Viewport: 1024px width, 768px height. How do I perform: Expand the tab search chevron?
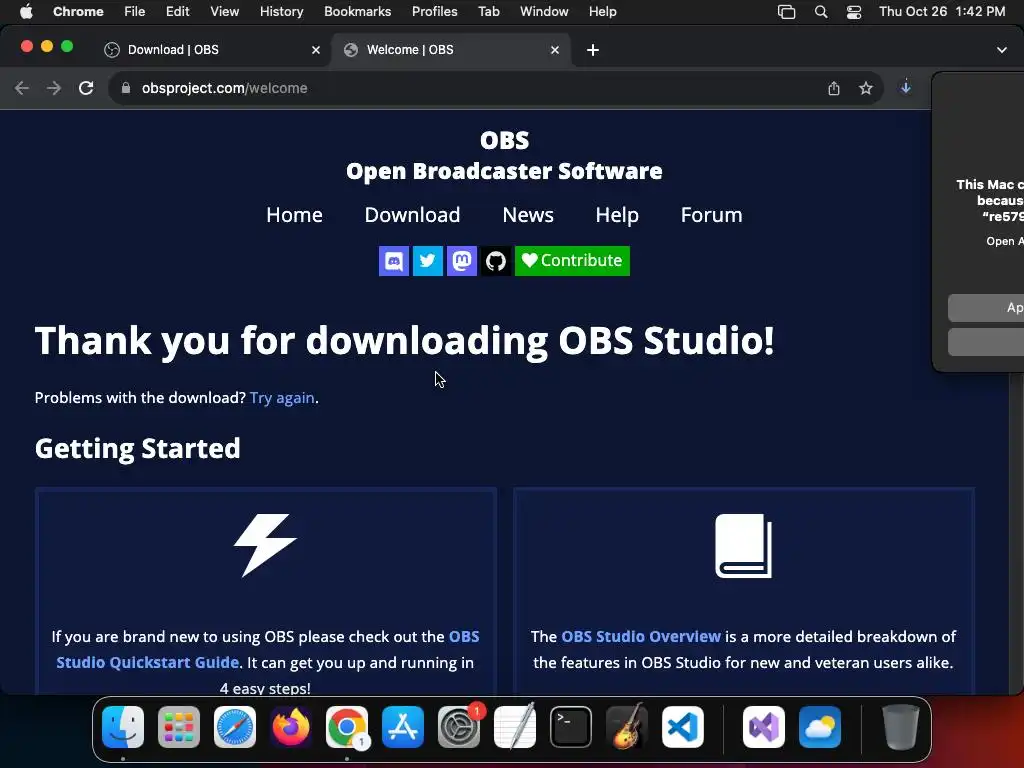click(x=1002, y=50)
